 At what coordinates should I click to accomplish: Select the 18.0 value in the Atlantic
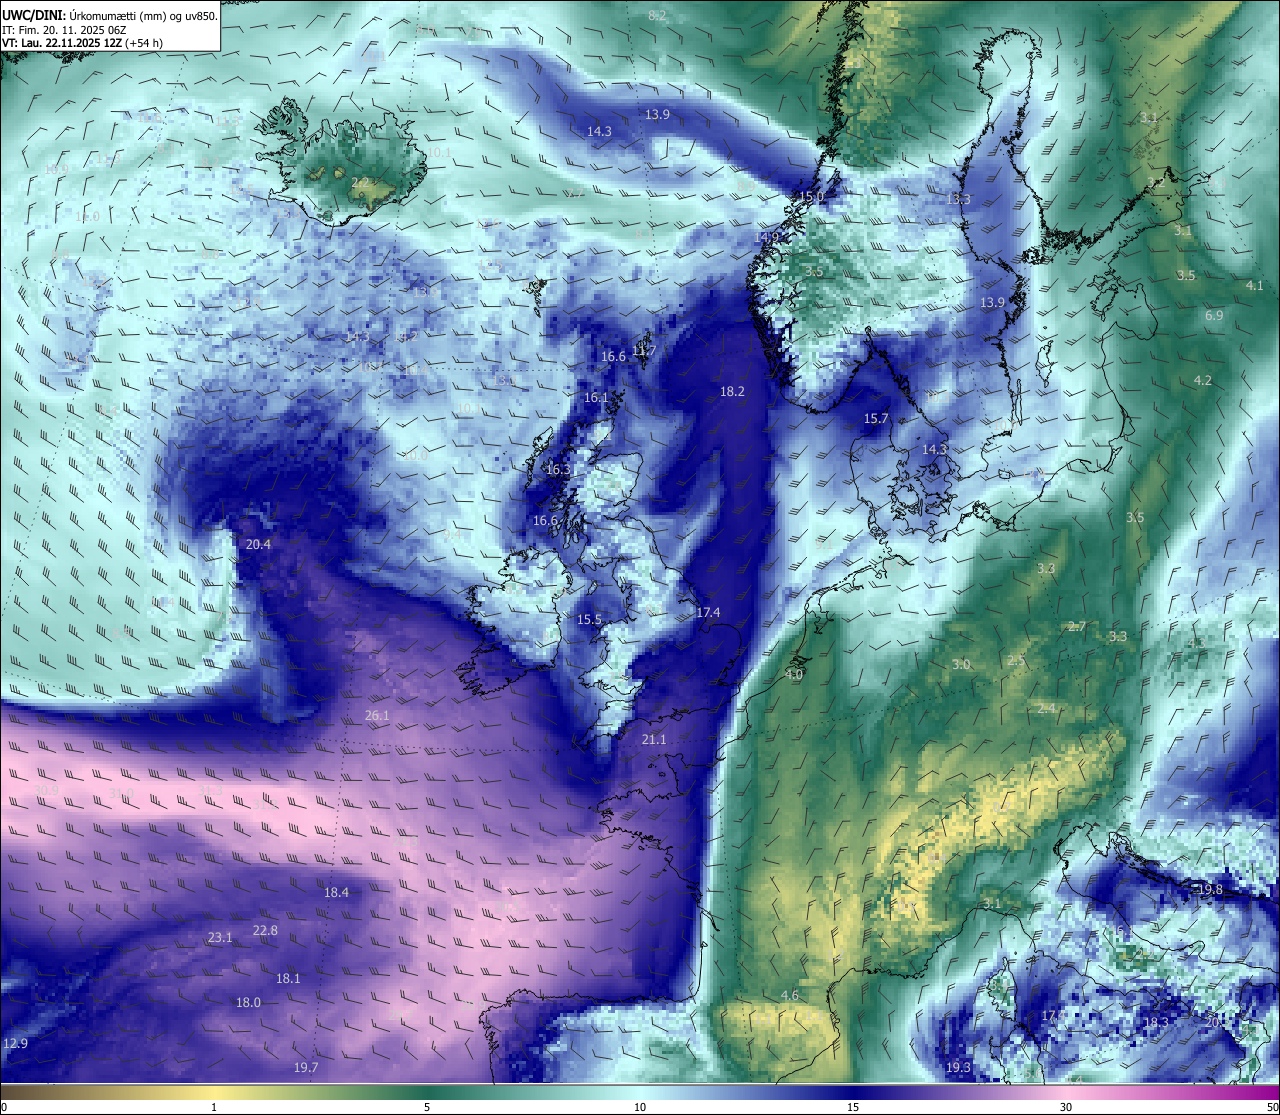click(x=248, y=1002)
